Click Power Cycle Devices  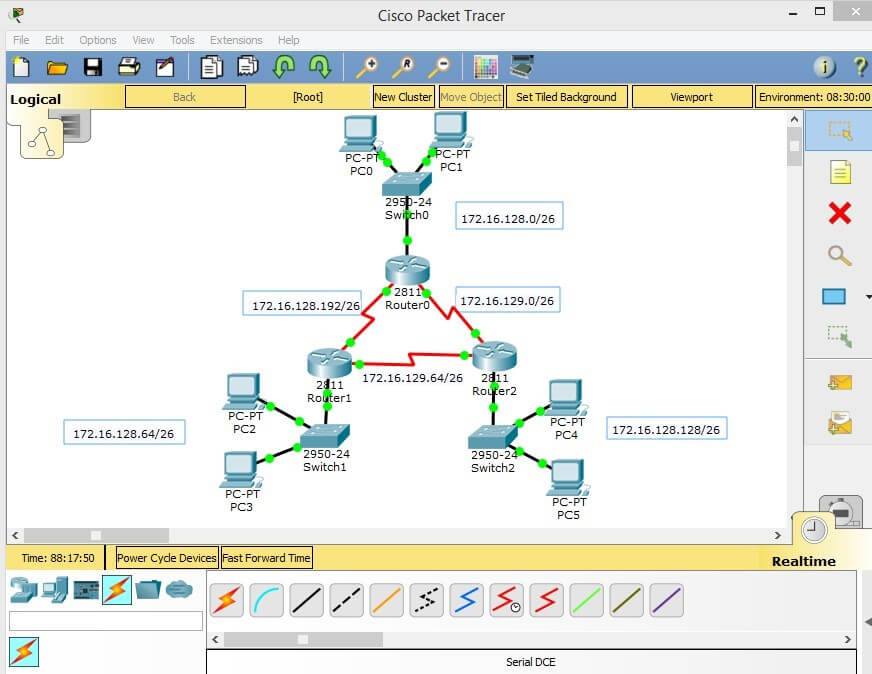(x=166, y=558)
